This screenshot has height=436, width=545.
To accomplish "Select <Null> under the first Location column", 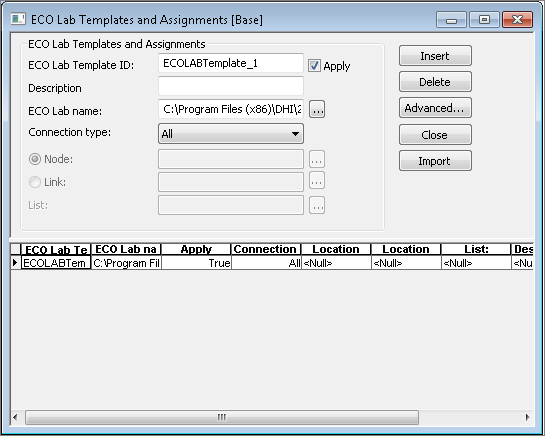I will click(336, 263).
